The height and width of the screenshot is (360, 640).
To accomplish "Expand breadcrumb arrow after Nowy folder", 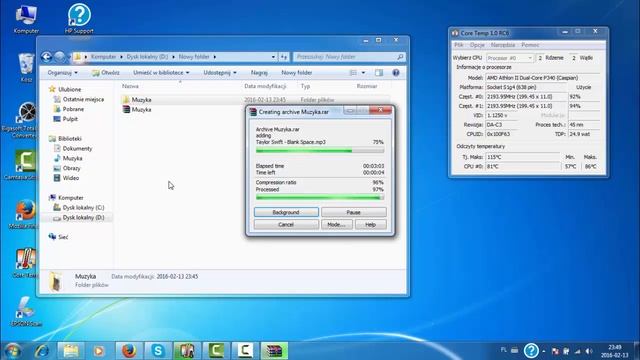I will [215, 57].
